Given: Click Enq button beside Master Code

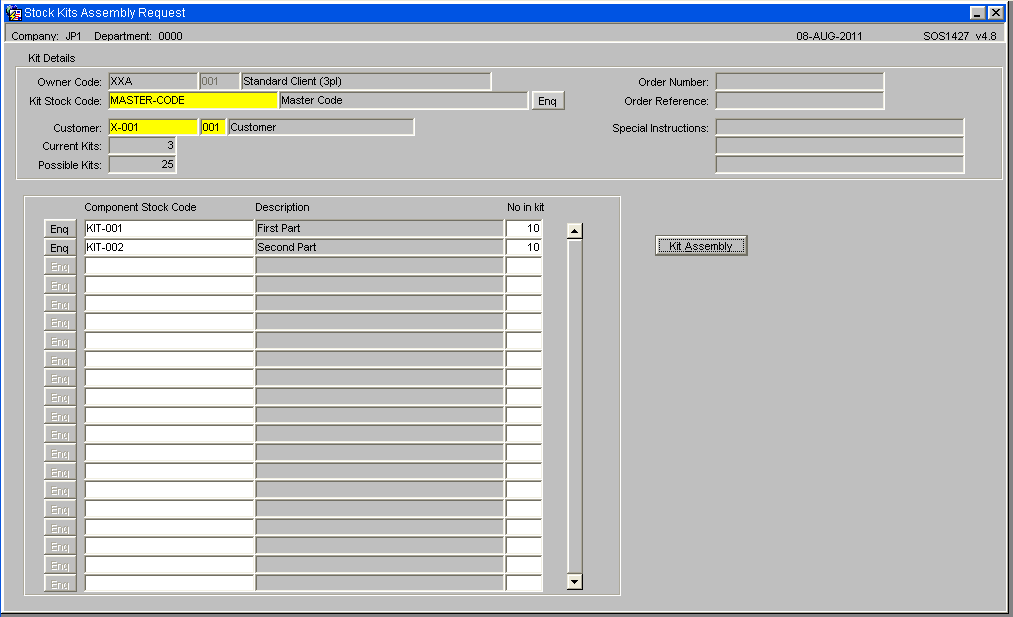Looking at the screenshot, I should [547, 101].
